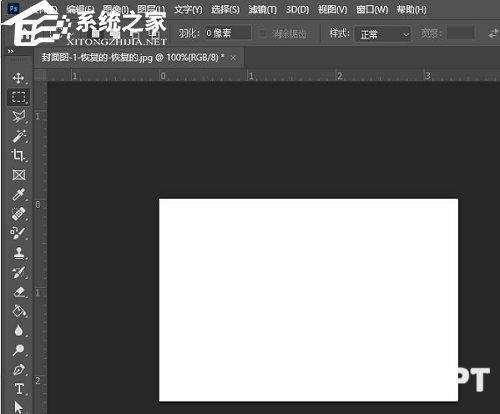Viewport: 500px width, 414px height.
Task: Select the Pen tool
Action: click(x=19, y=370)
